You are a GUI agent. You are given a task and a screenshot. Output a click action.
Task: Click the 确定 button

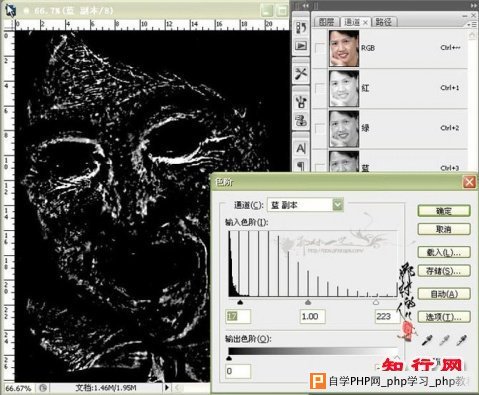[x=444, y=211]
